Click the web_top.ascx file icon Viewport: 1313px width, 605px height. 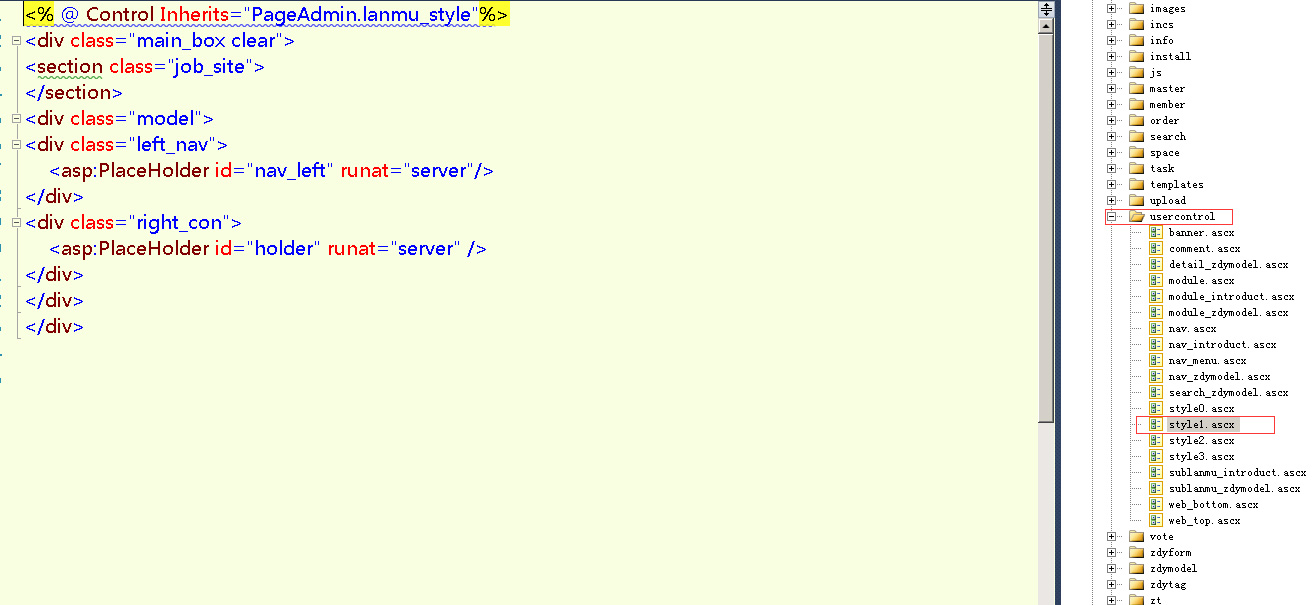(1155, 521)
